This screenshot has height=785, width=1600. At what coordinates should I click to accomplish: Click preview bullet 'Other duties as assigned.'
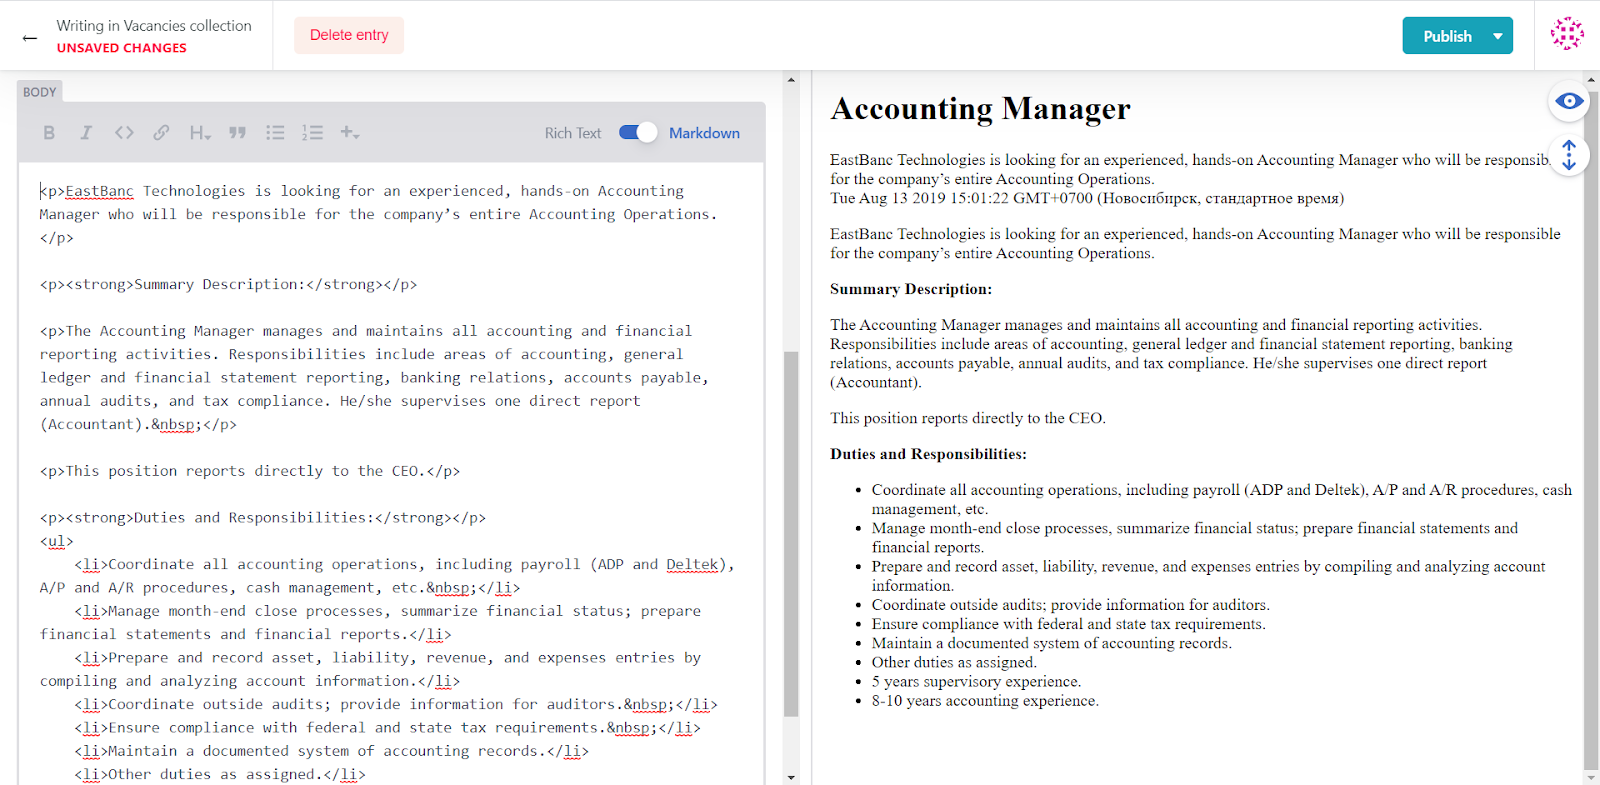point(954,662)
